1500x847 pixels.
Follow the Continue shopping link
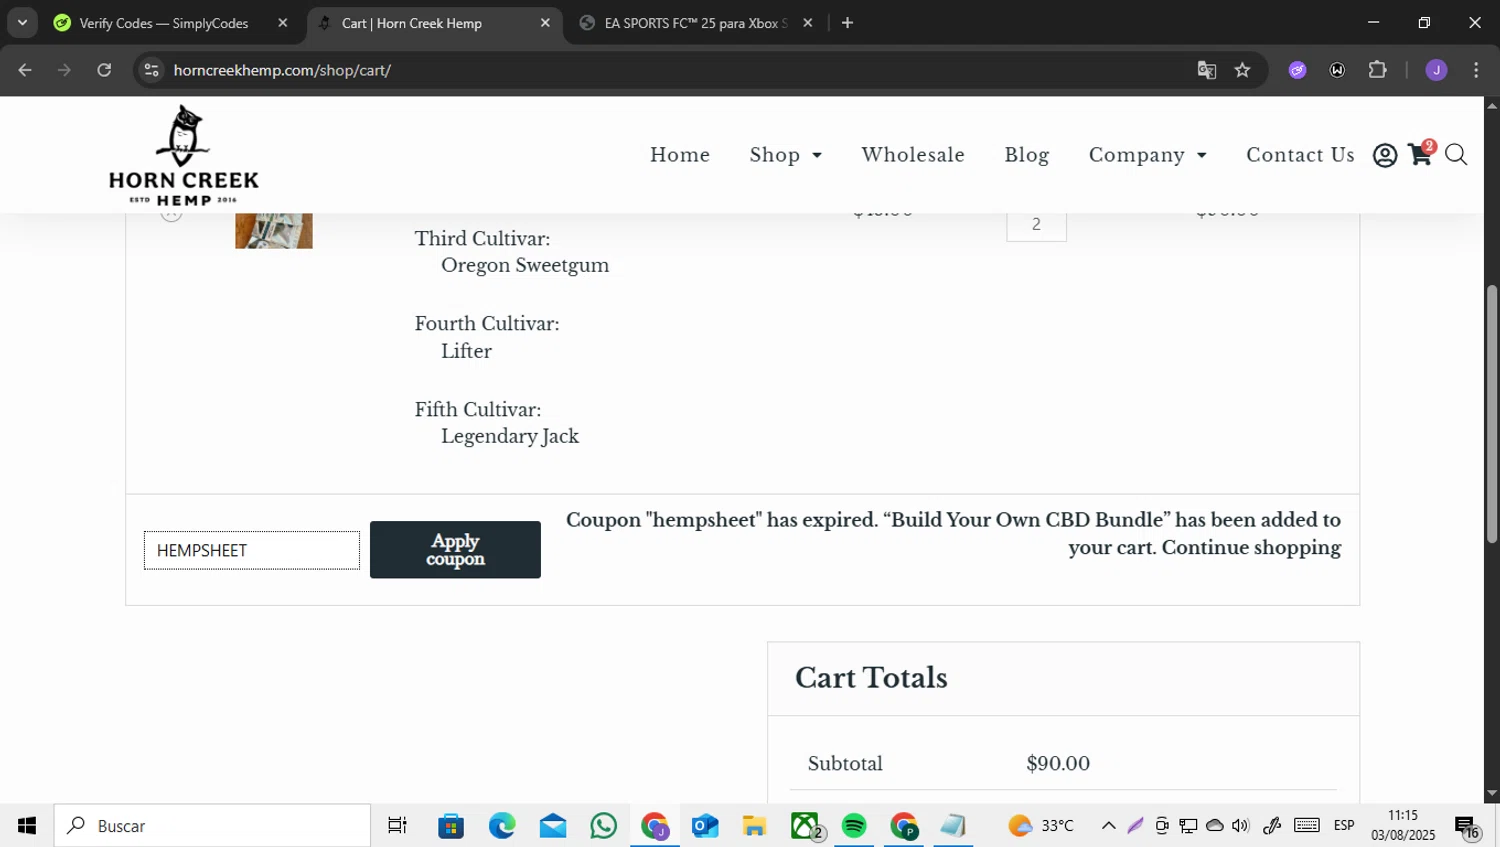(1251, 548)
